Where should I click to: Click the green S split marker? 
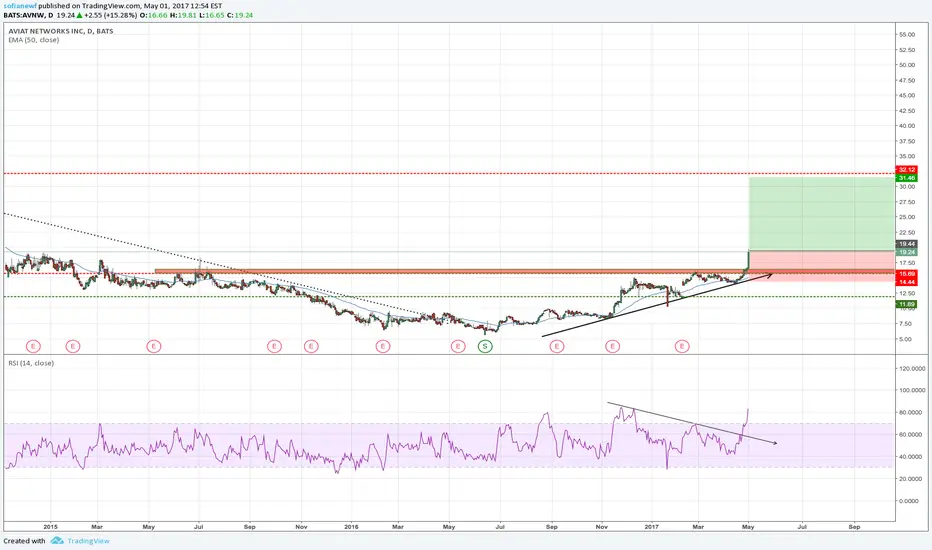pos(485,346)
